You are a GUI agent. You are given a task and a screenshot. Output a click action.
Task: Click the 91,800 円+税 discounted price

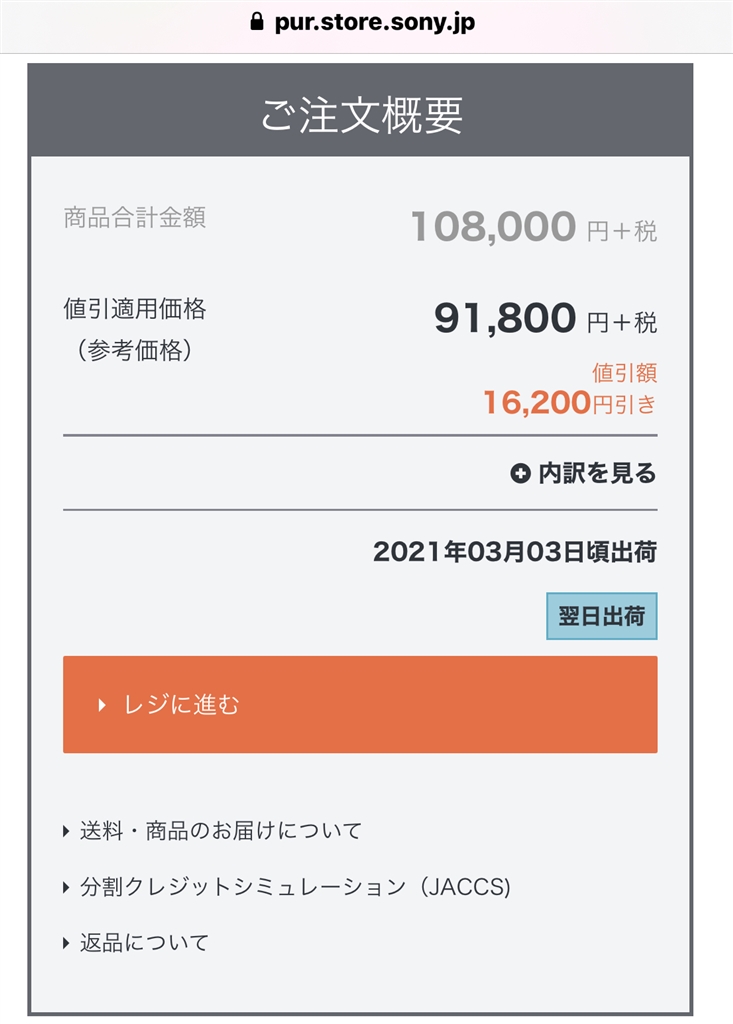click(x=545, y=319)
